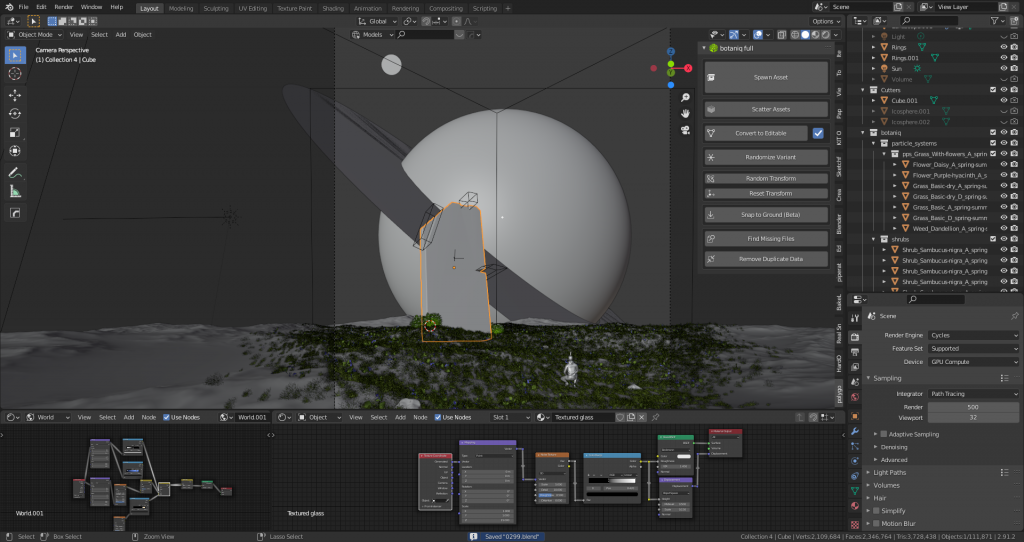Toggle the camera view icon
The height and width of the screenshot is (542, 1024).
tap(685, 130)
